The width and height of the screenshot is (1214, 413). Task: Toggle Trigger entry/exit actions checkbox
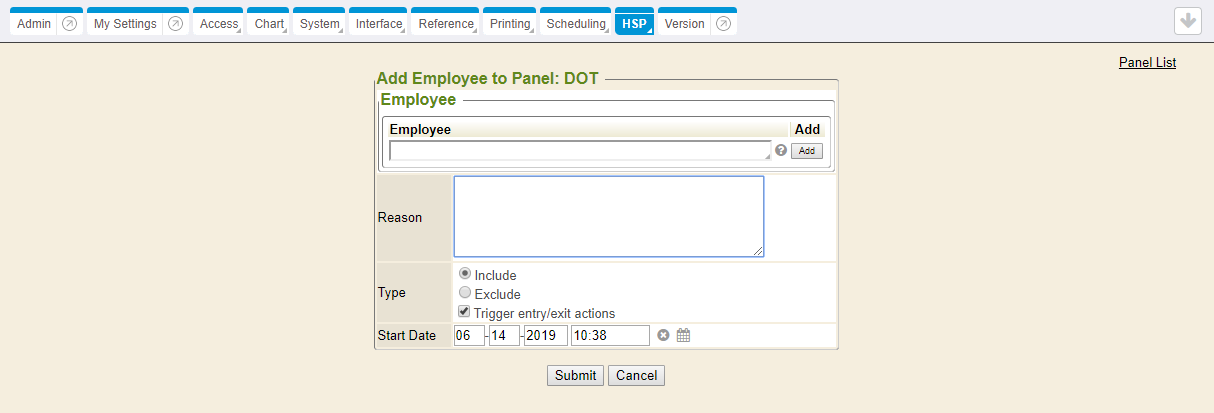pos(465,312)
